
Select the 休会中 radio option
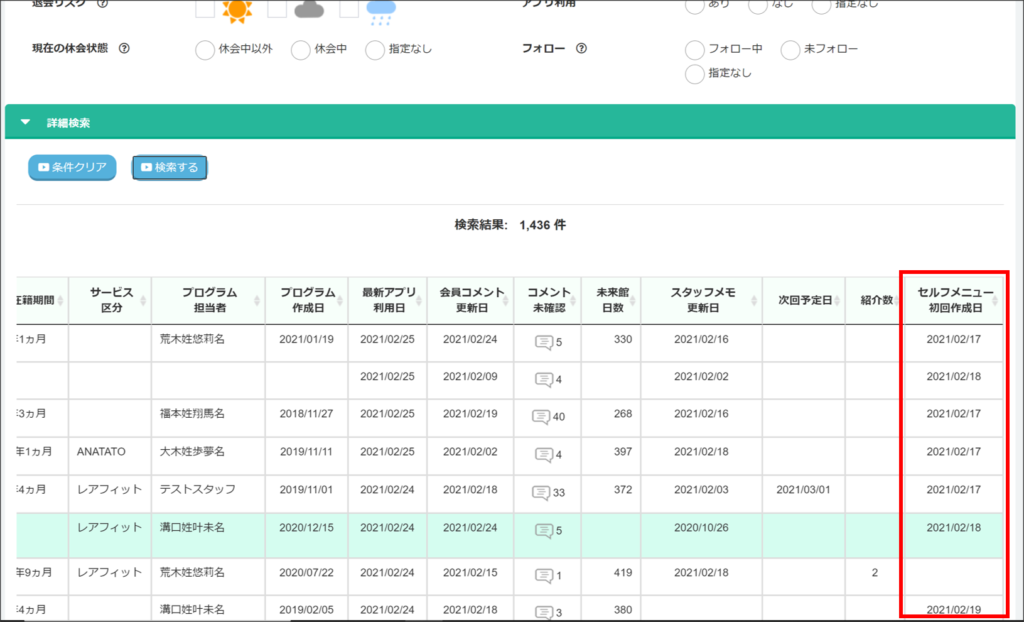pyautogui.click(x=302, y=49)
